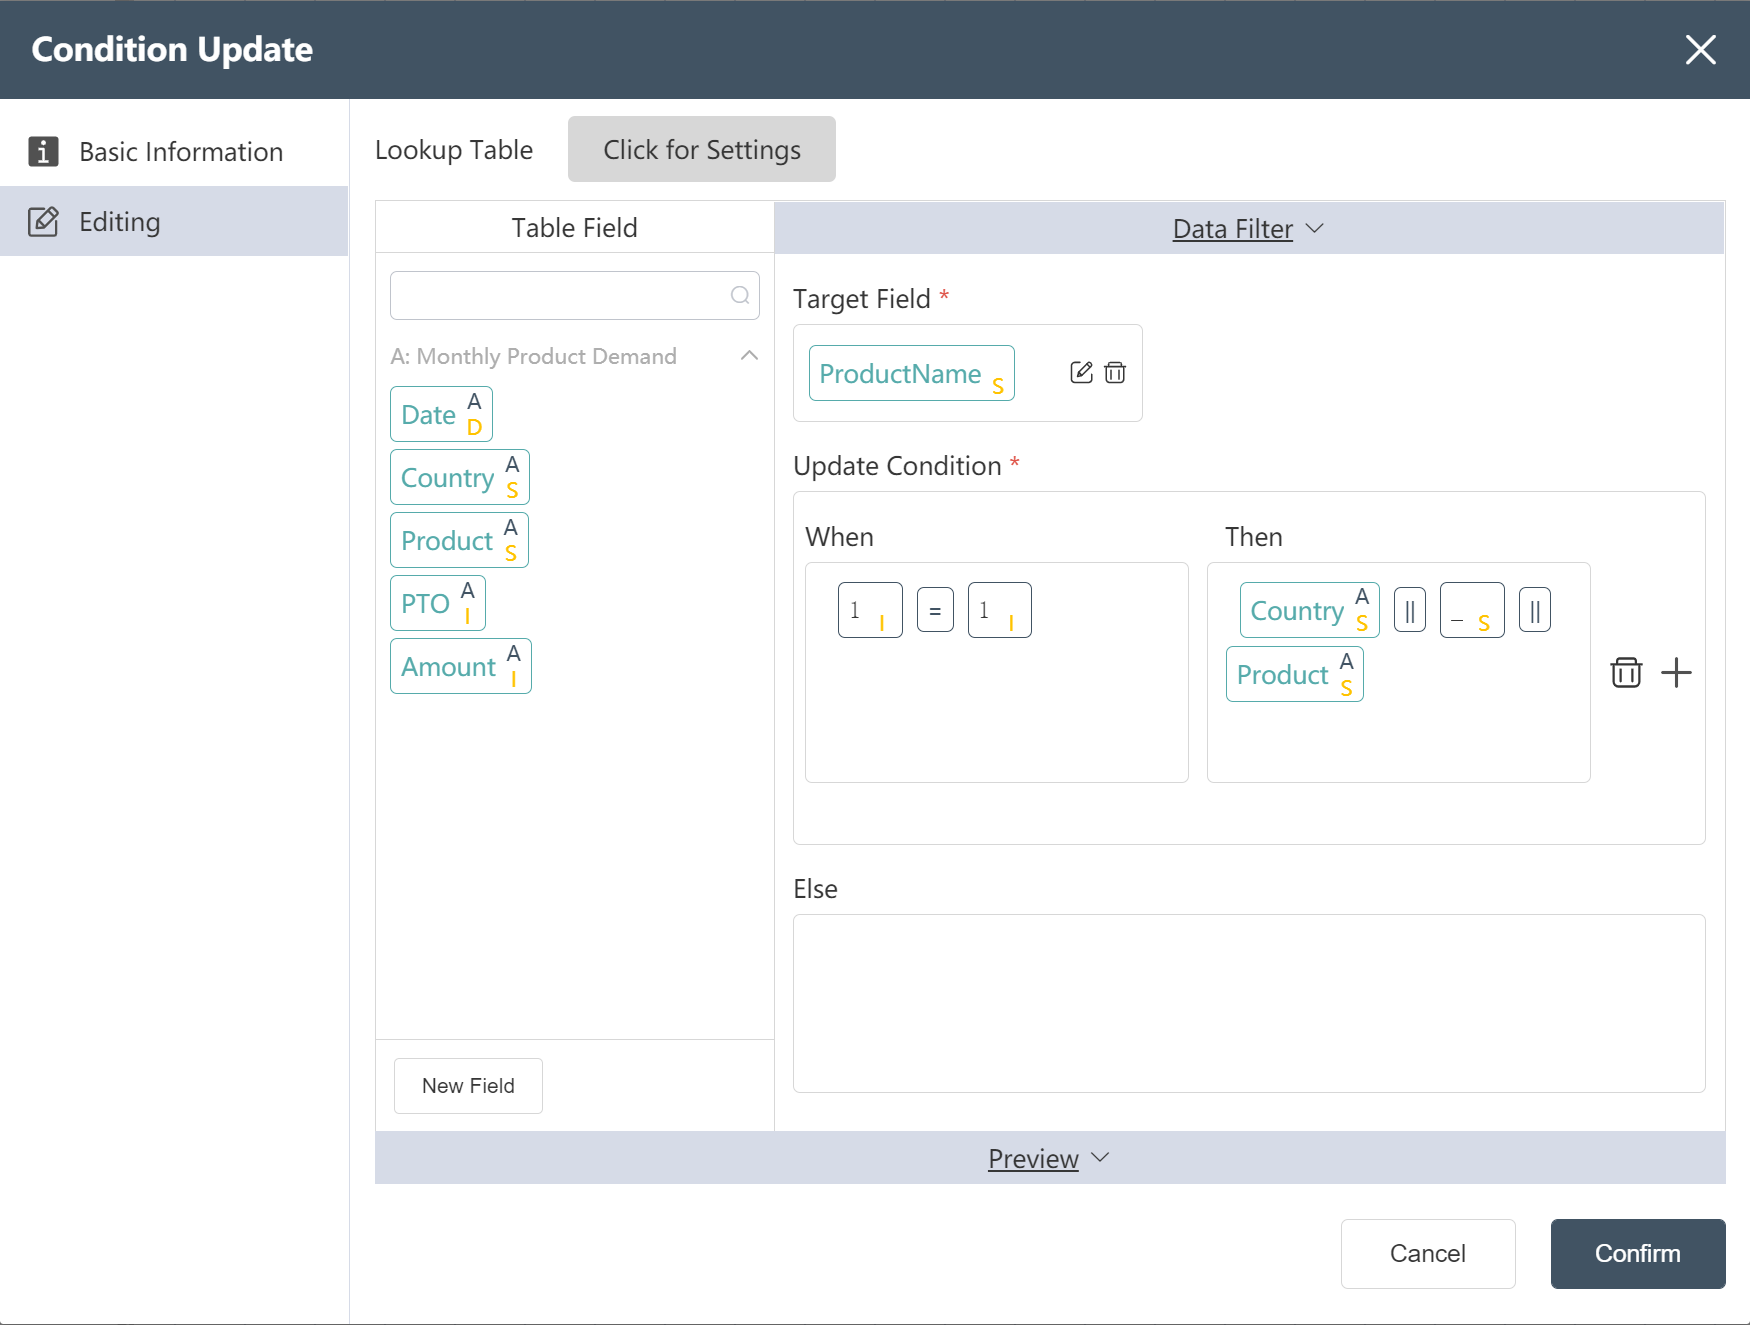Click inside the Else expression box
The image size is (1750, 1325).
(x=1249, y=1003)
